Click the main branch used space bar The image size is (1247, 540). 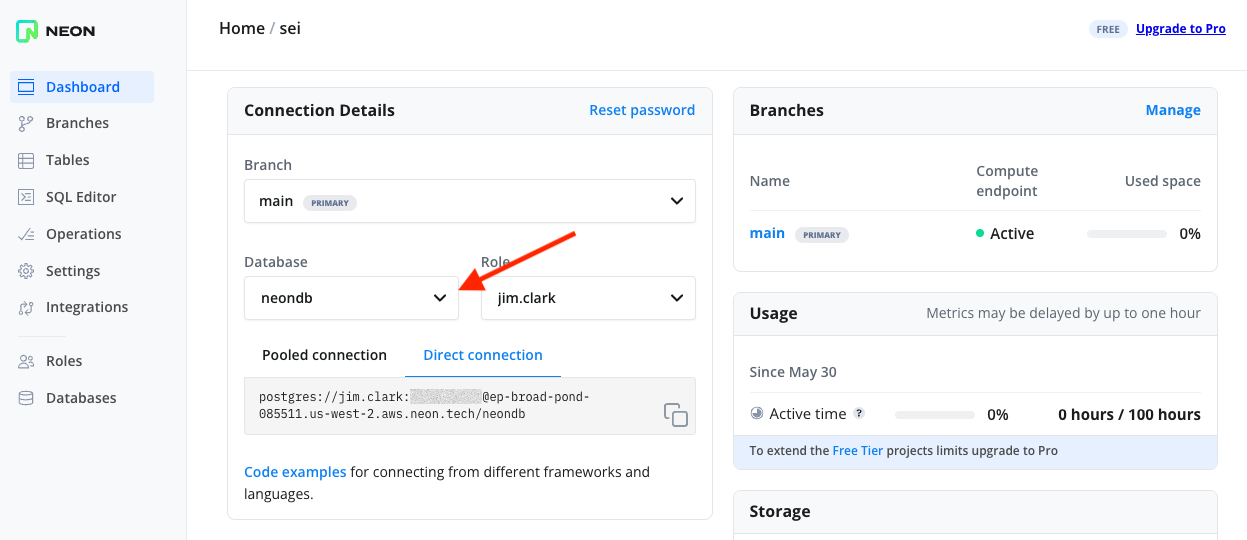coord(1126,234)
